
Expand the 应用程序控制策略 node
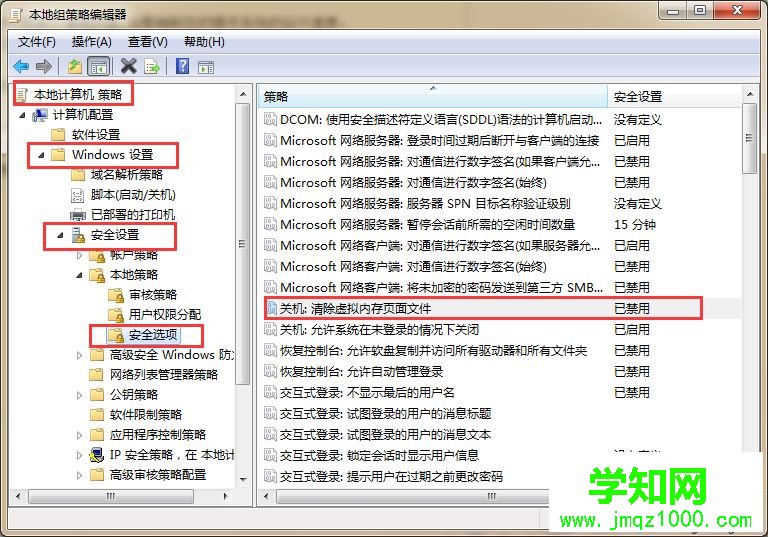[x=80, y=435]
